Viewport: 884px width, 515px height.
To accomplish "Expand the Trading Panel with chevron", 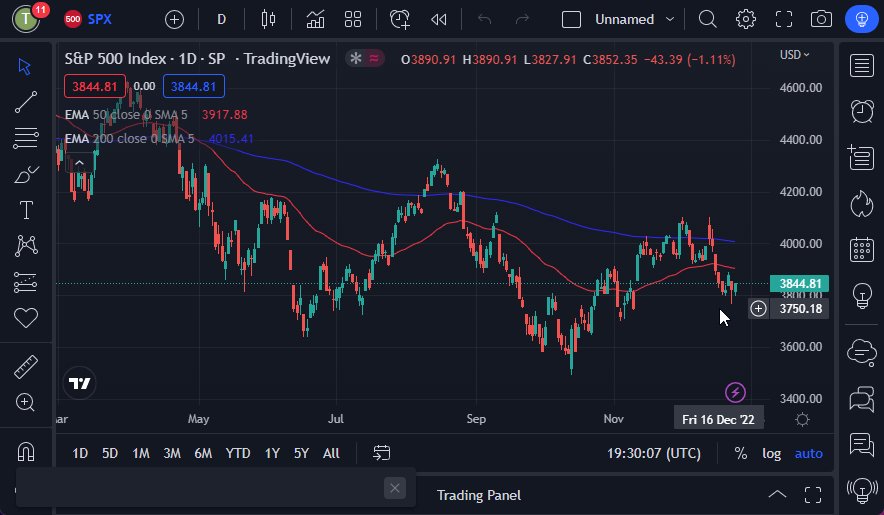I will (x=777, y=494).
